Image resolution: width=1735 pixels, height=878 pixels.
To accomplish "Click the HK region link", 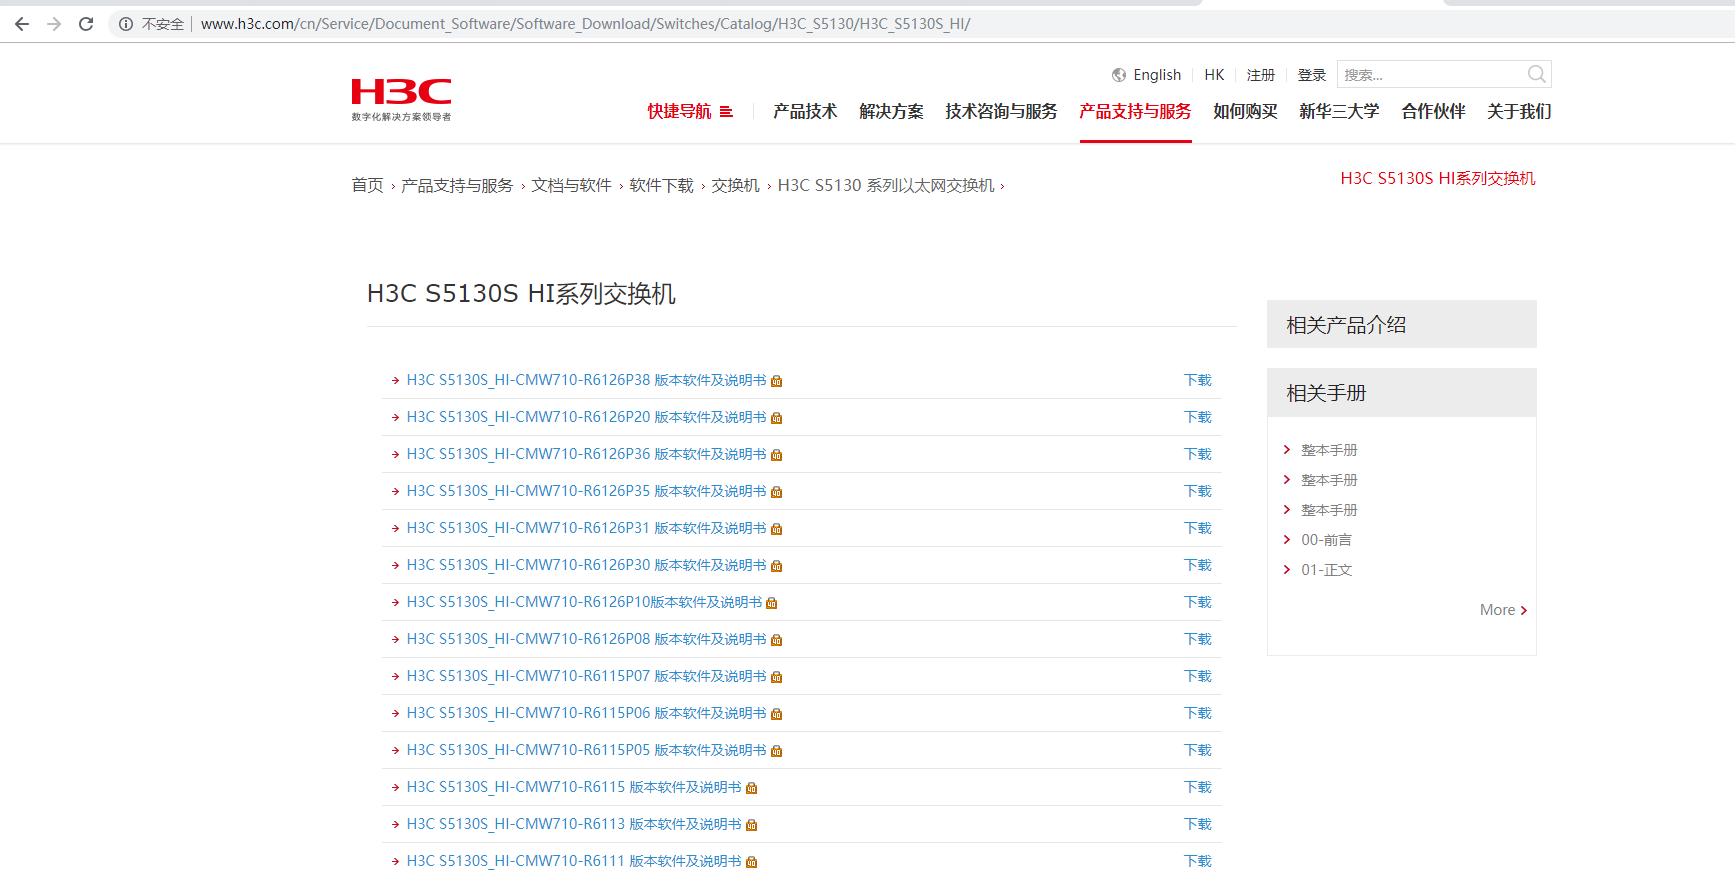I will (x=1214, y=75).
